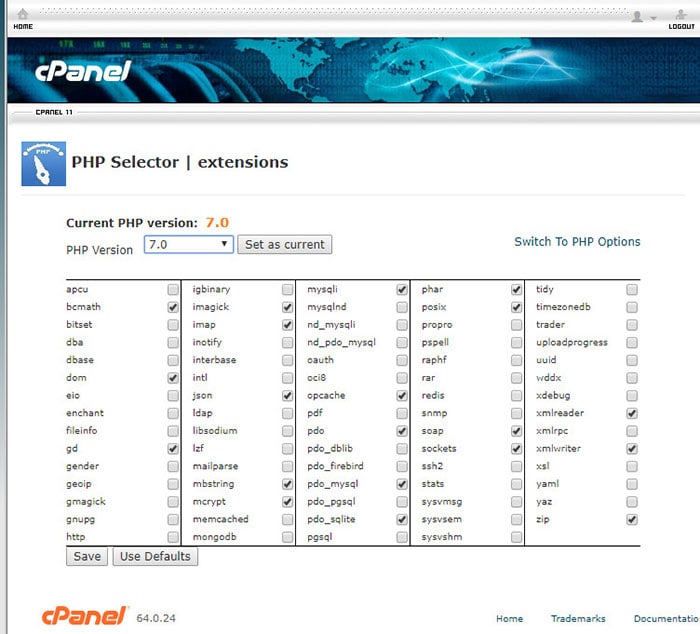Click the Home house icon
Image resolution: width=700 pixels, height=634 pixels.
click(23, 14)
